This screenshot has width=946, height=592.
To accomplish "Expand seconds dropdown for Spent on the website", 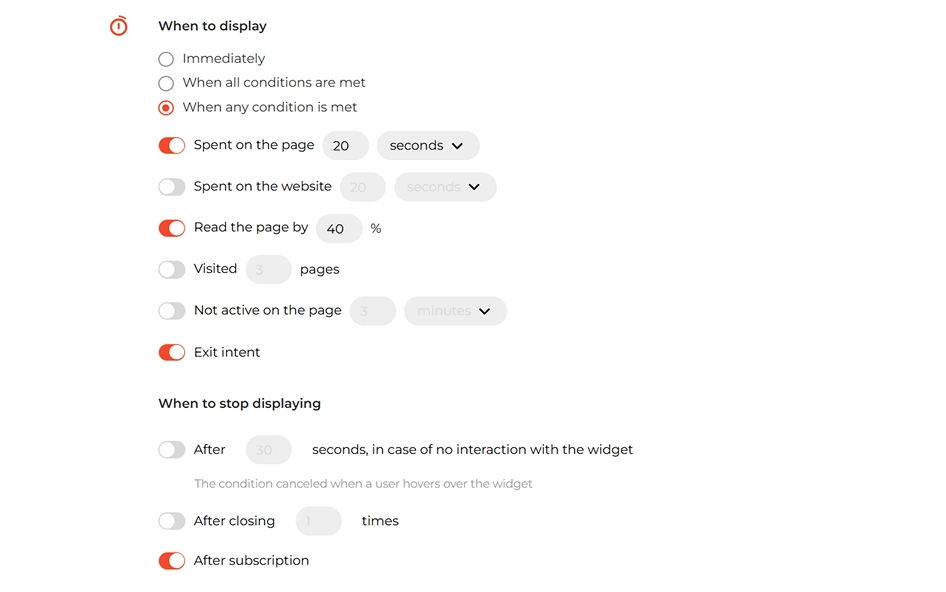I will (x=445, y=187).
